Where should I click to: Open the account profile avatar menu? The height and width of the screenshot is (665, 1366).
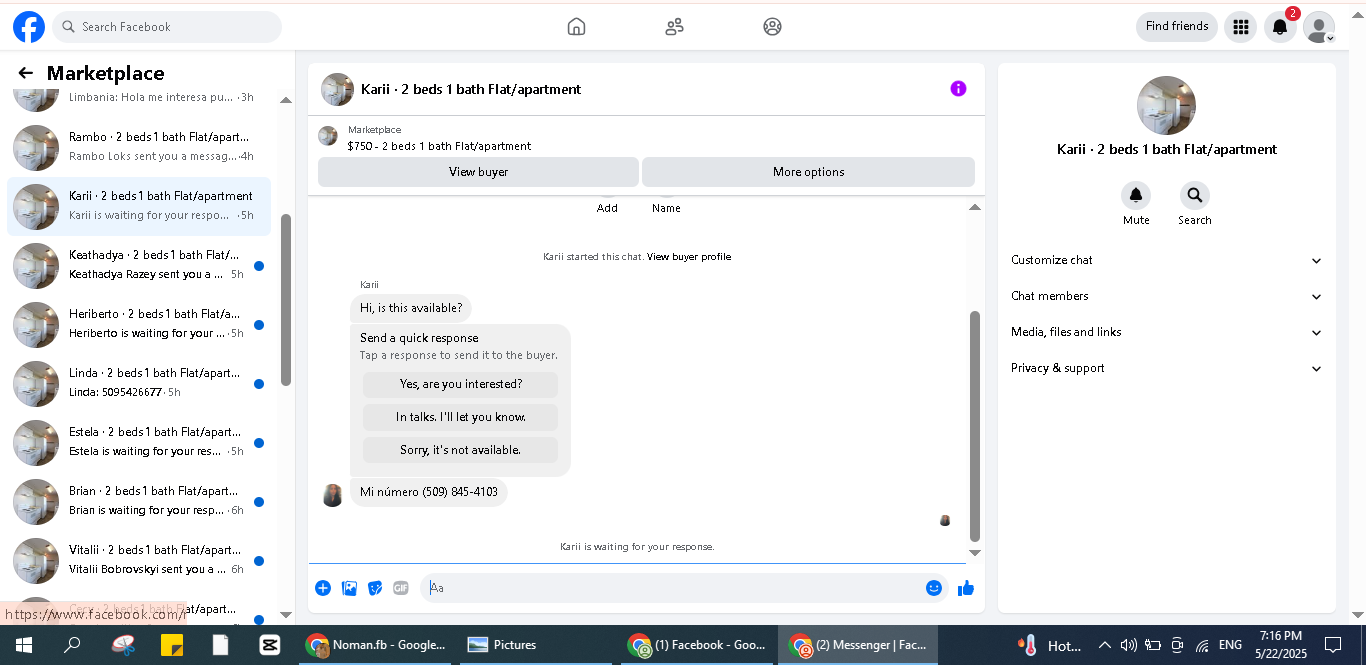pyautogui.click(x=1319, y=27)
